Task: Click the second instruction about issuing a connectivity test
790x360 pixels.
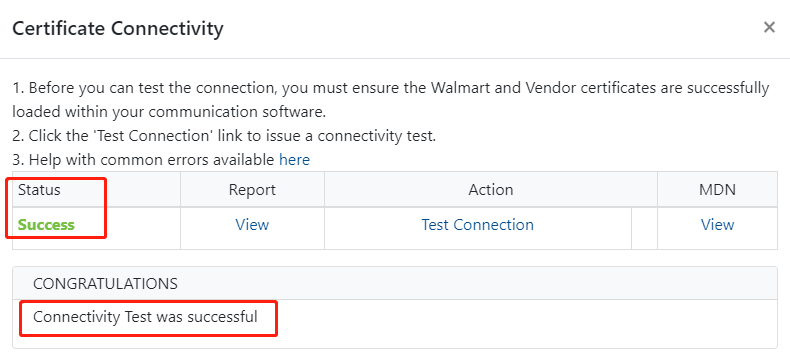Action: tap(224, 136)
